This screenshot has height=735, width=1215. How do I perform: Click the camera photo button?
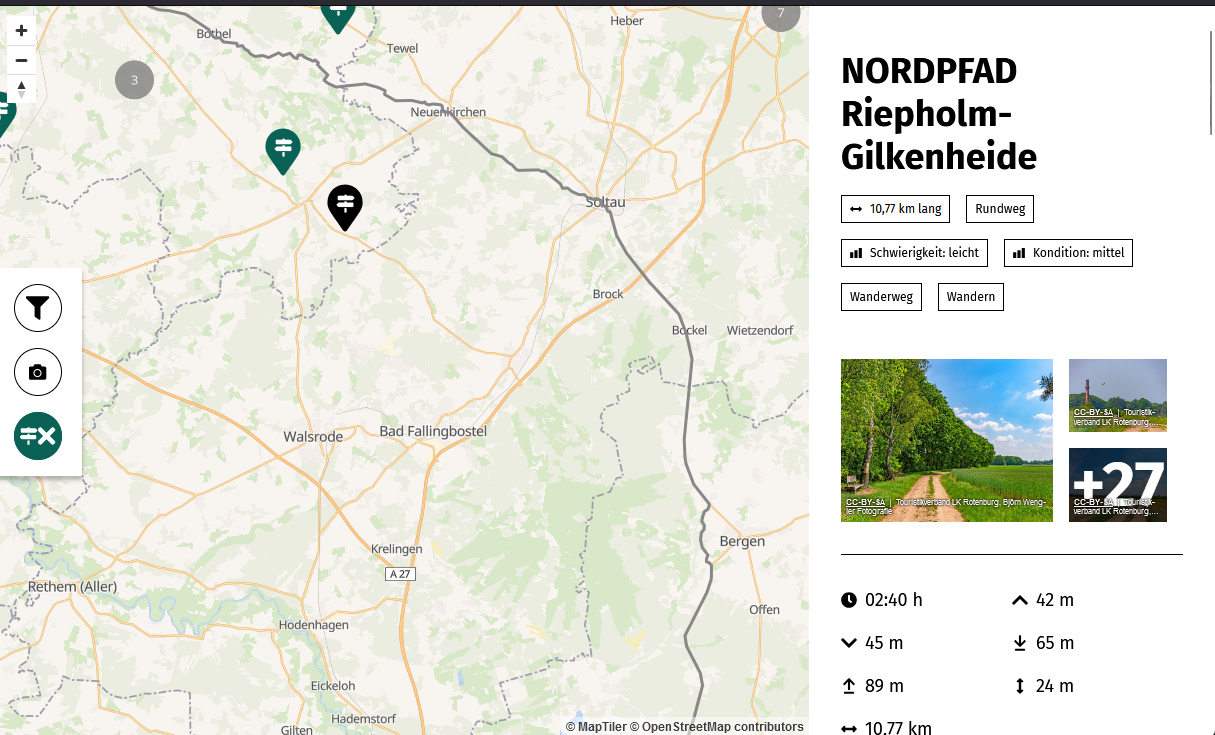click(x=38, y=372)
